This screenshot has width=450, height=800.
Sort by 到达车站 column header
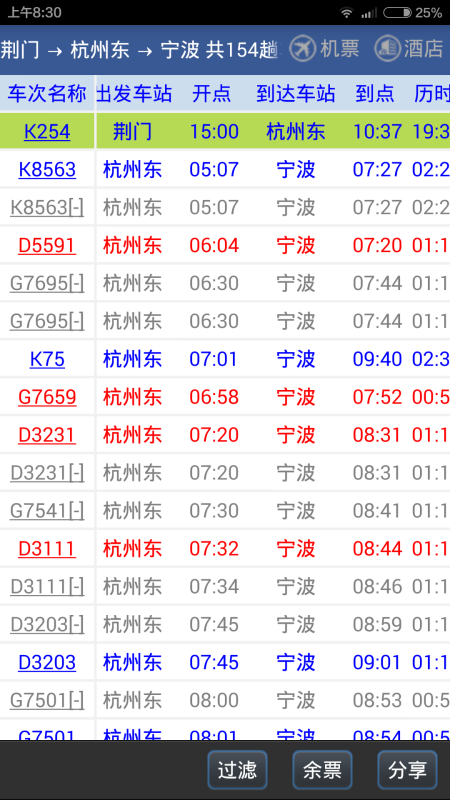(x=296, y=94)
